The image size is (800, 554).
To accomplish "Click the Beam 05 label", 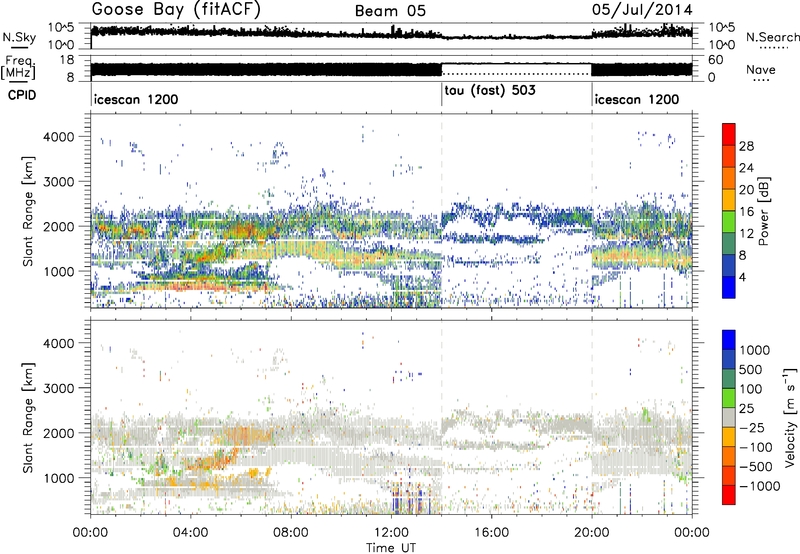I will coord(390,11).
